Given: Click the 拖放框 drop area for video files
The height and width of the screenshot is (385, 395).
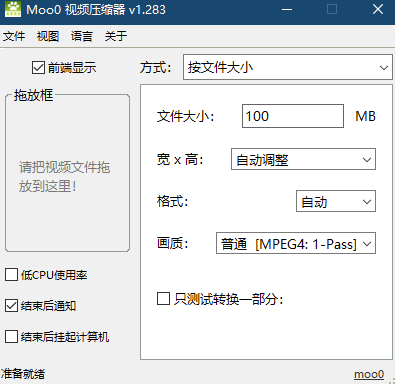Looking at the screenshot, I should (67, 173).
